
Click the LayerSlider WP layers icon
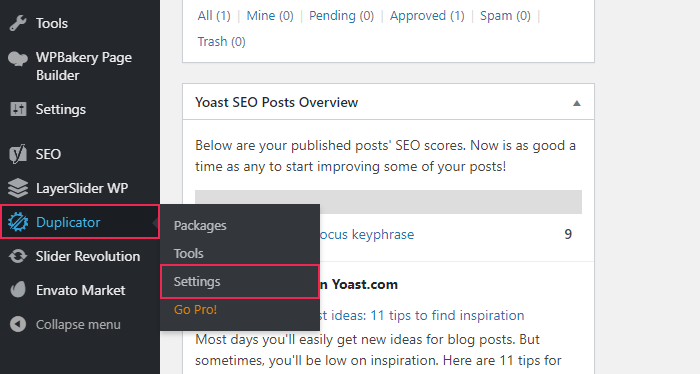click(18, 188)
